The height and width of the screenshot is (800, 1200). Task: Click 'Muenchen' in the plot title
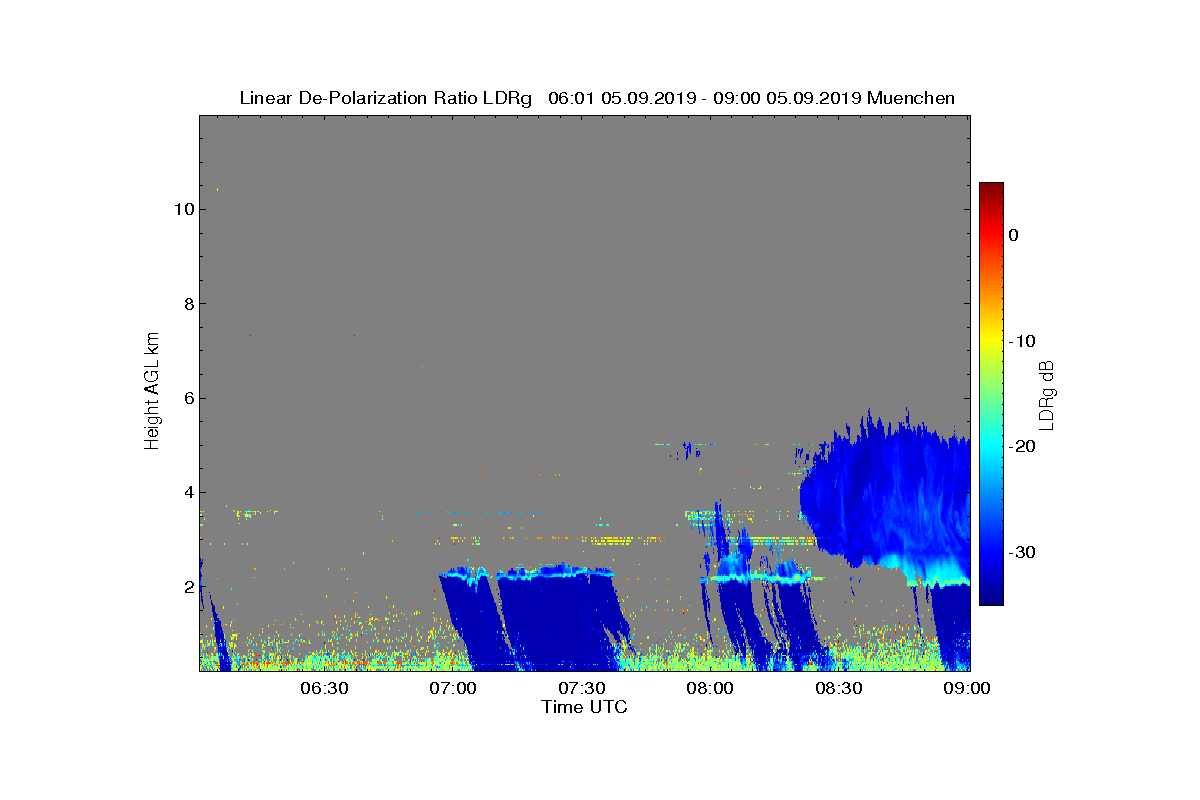(x=911, y=98)
